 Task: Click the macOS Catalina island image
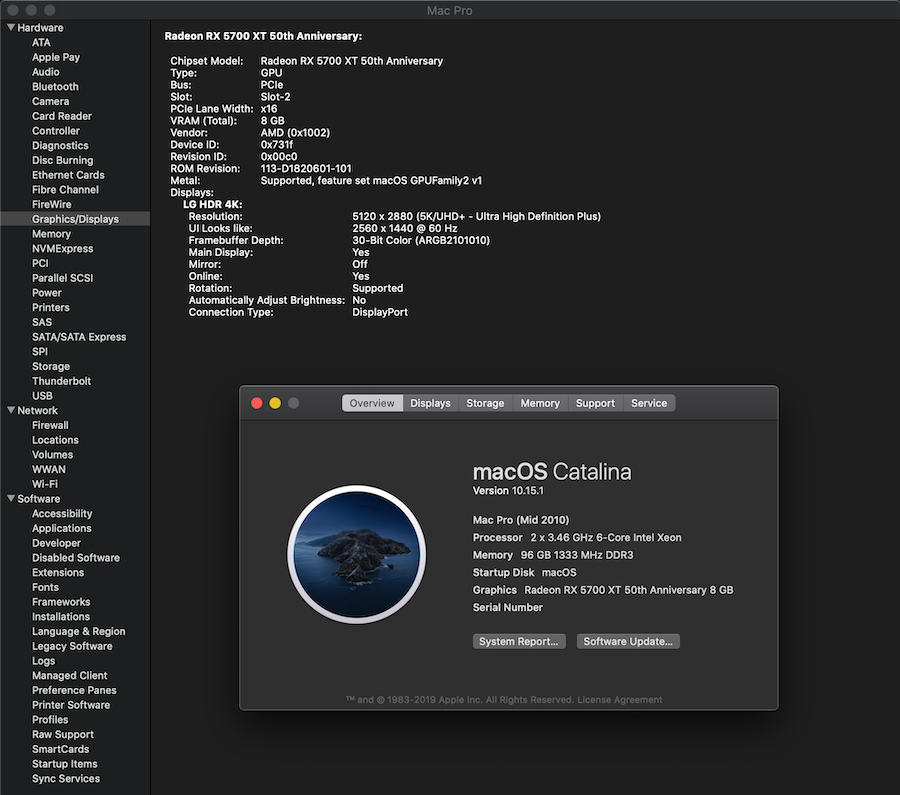[356, 554]
